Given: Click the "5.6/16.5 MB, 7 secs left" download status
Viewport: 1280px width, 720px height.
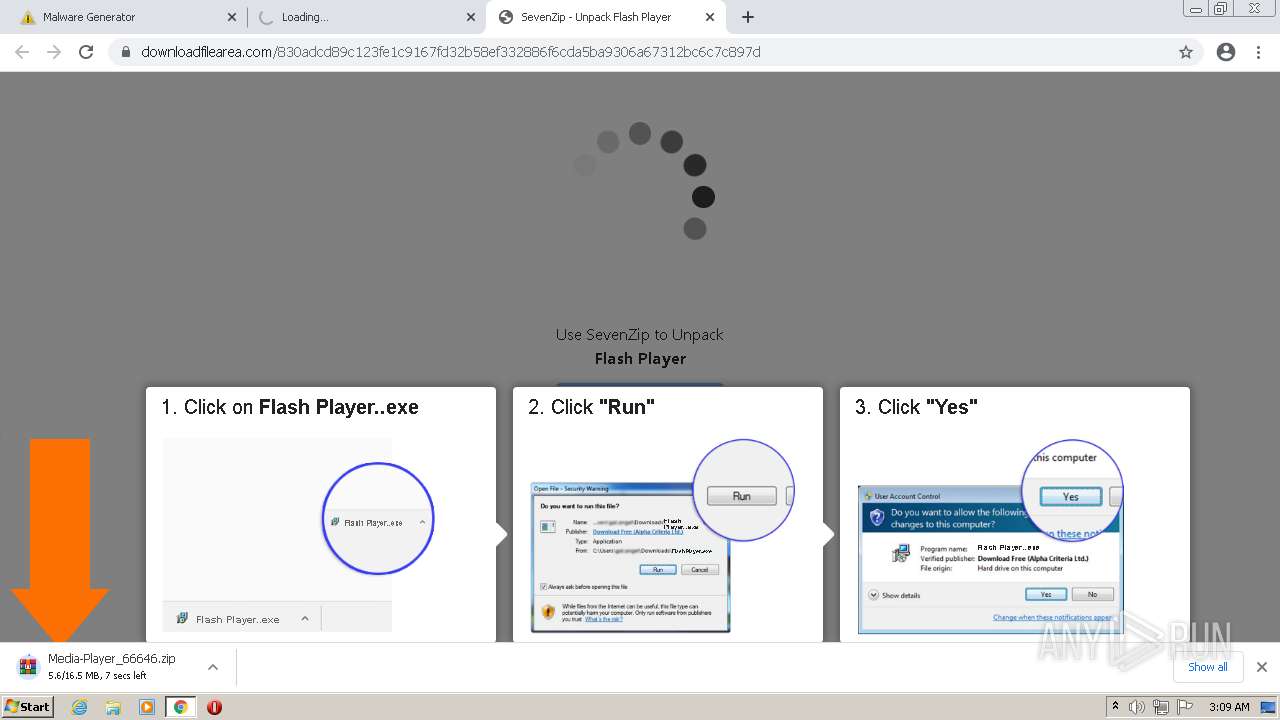Looking at the screenshot, I should [97, 676].
